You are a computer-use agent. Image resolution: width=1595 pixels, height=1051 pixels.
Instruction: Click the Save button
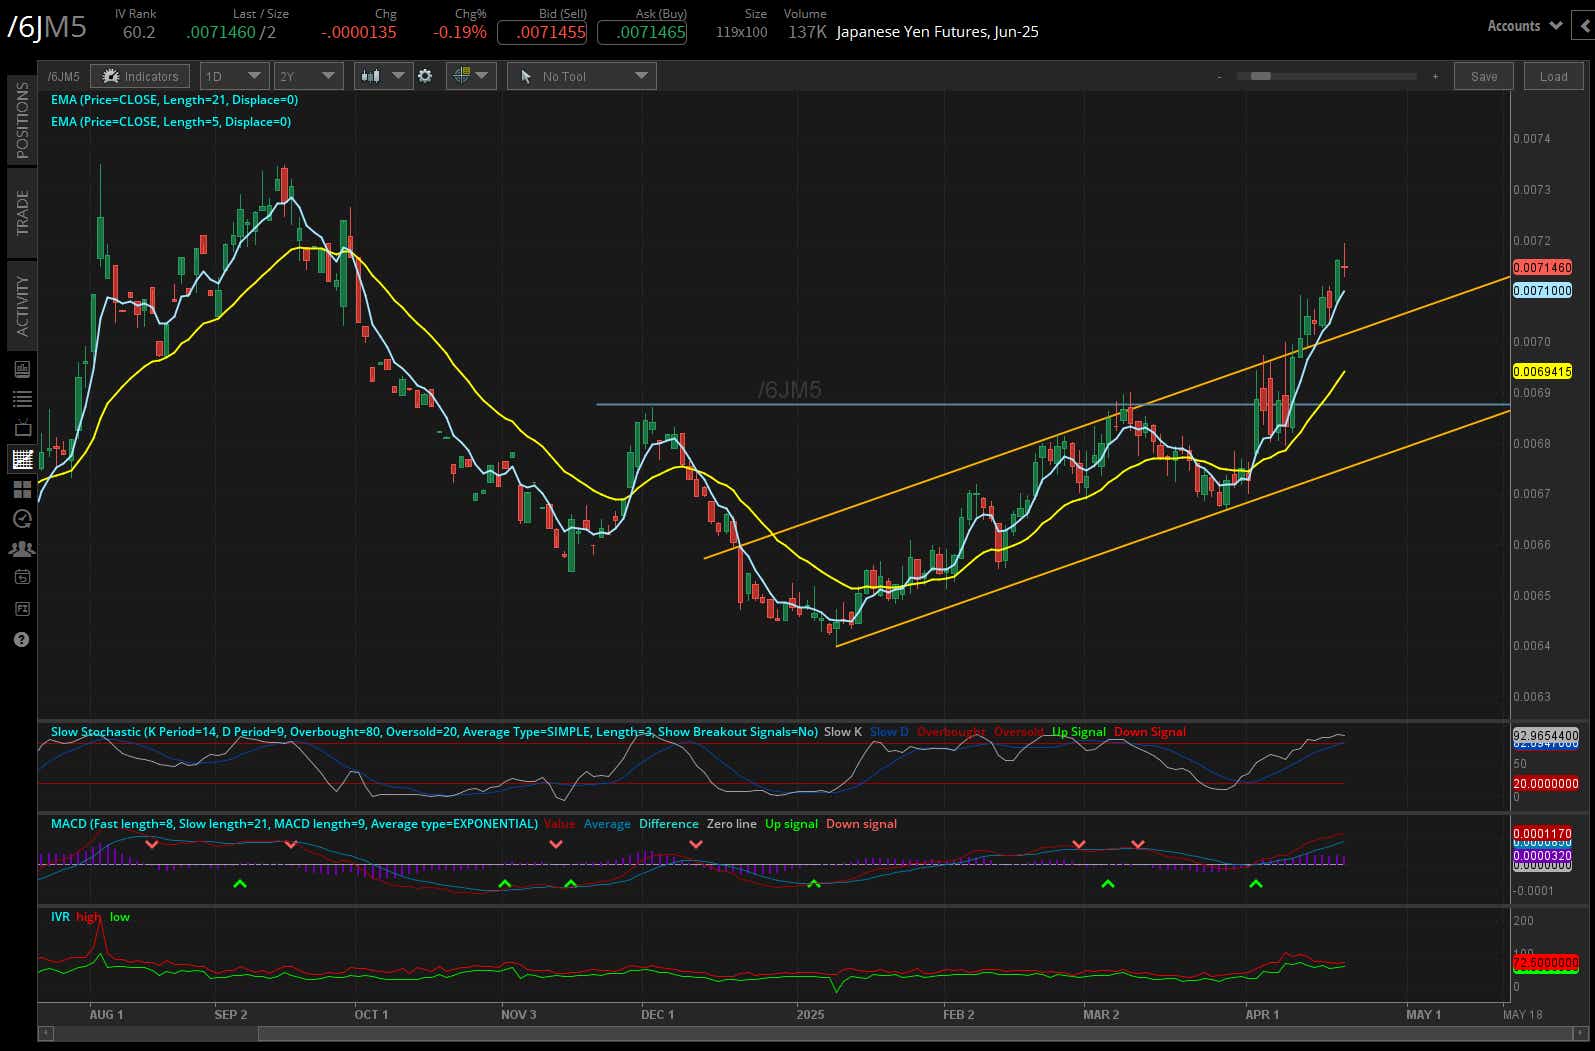pos(1483,76)
